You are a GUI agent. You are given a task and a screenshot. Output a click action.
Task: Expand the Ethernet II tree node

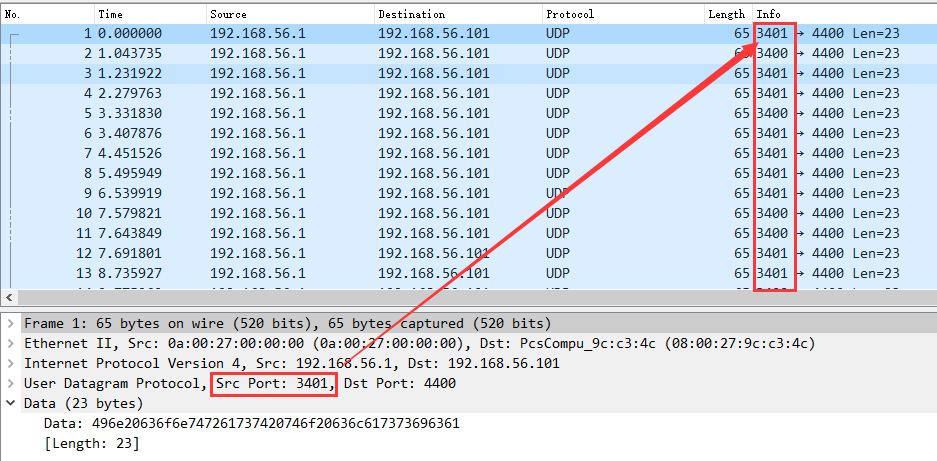(x=11, y=344)
